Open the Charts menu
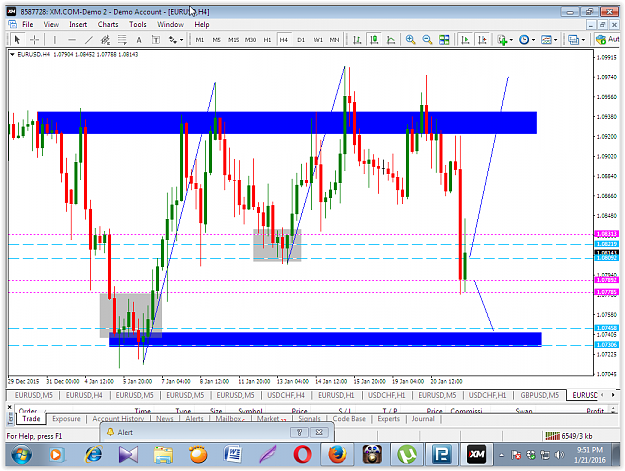625x471 pixels. pos(108,24)
